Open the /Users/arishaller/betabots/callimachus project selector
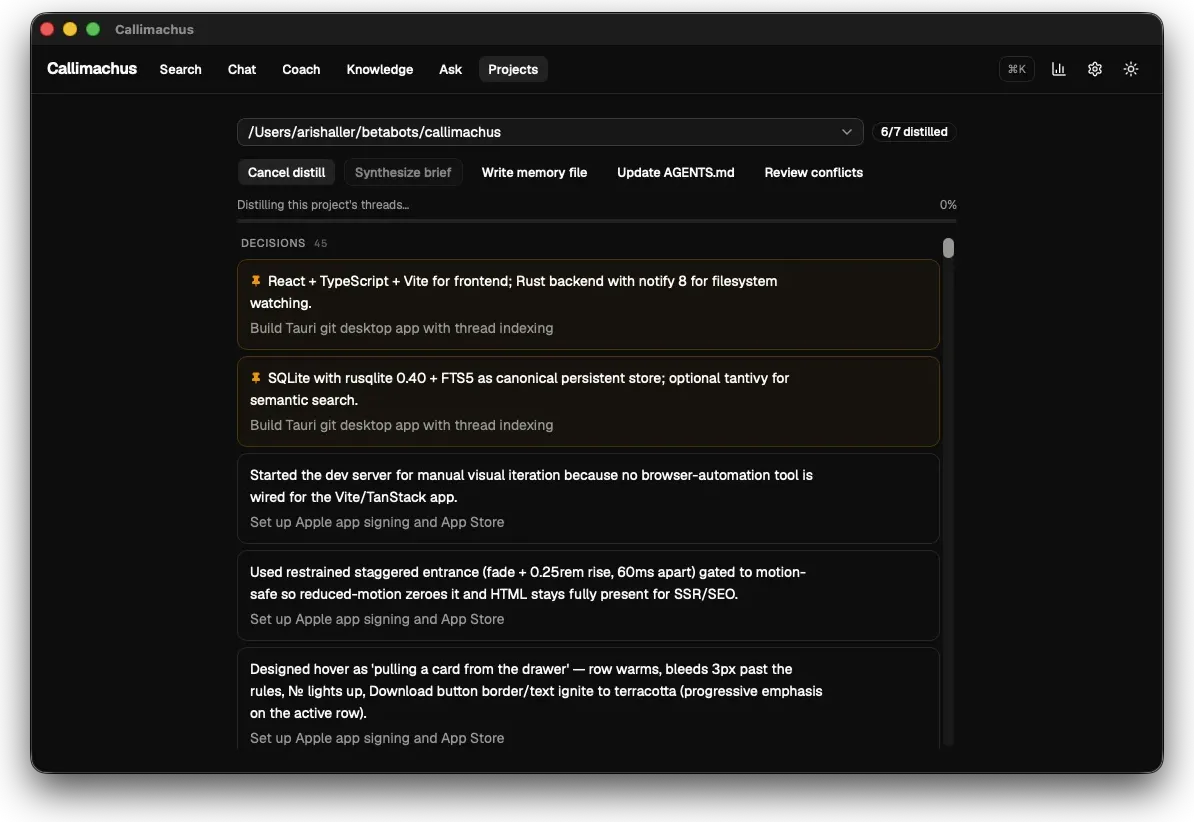Screen dimensions: 1194x822 click(x=550, y=132)
